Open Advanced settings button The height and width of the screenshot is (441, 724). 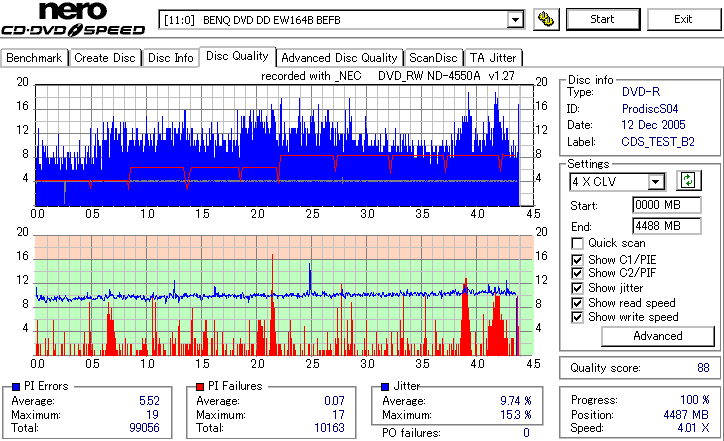point(658,336)
